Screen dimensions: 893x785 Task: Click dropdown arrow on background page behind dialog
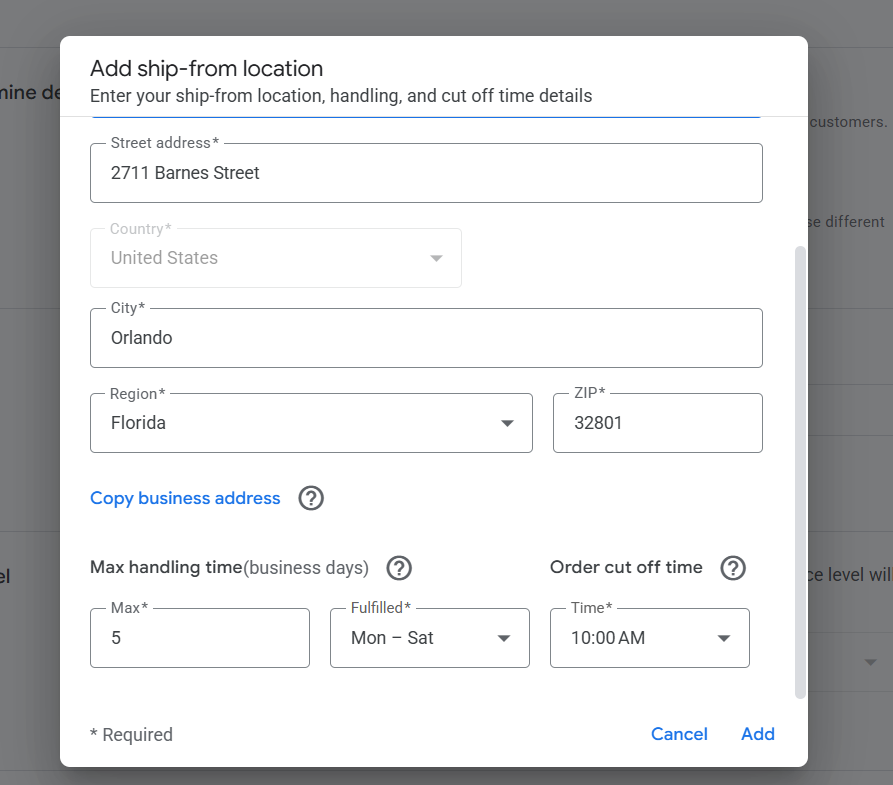[x=870, y=662]
